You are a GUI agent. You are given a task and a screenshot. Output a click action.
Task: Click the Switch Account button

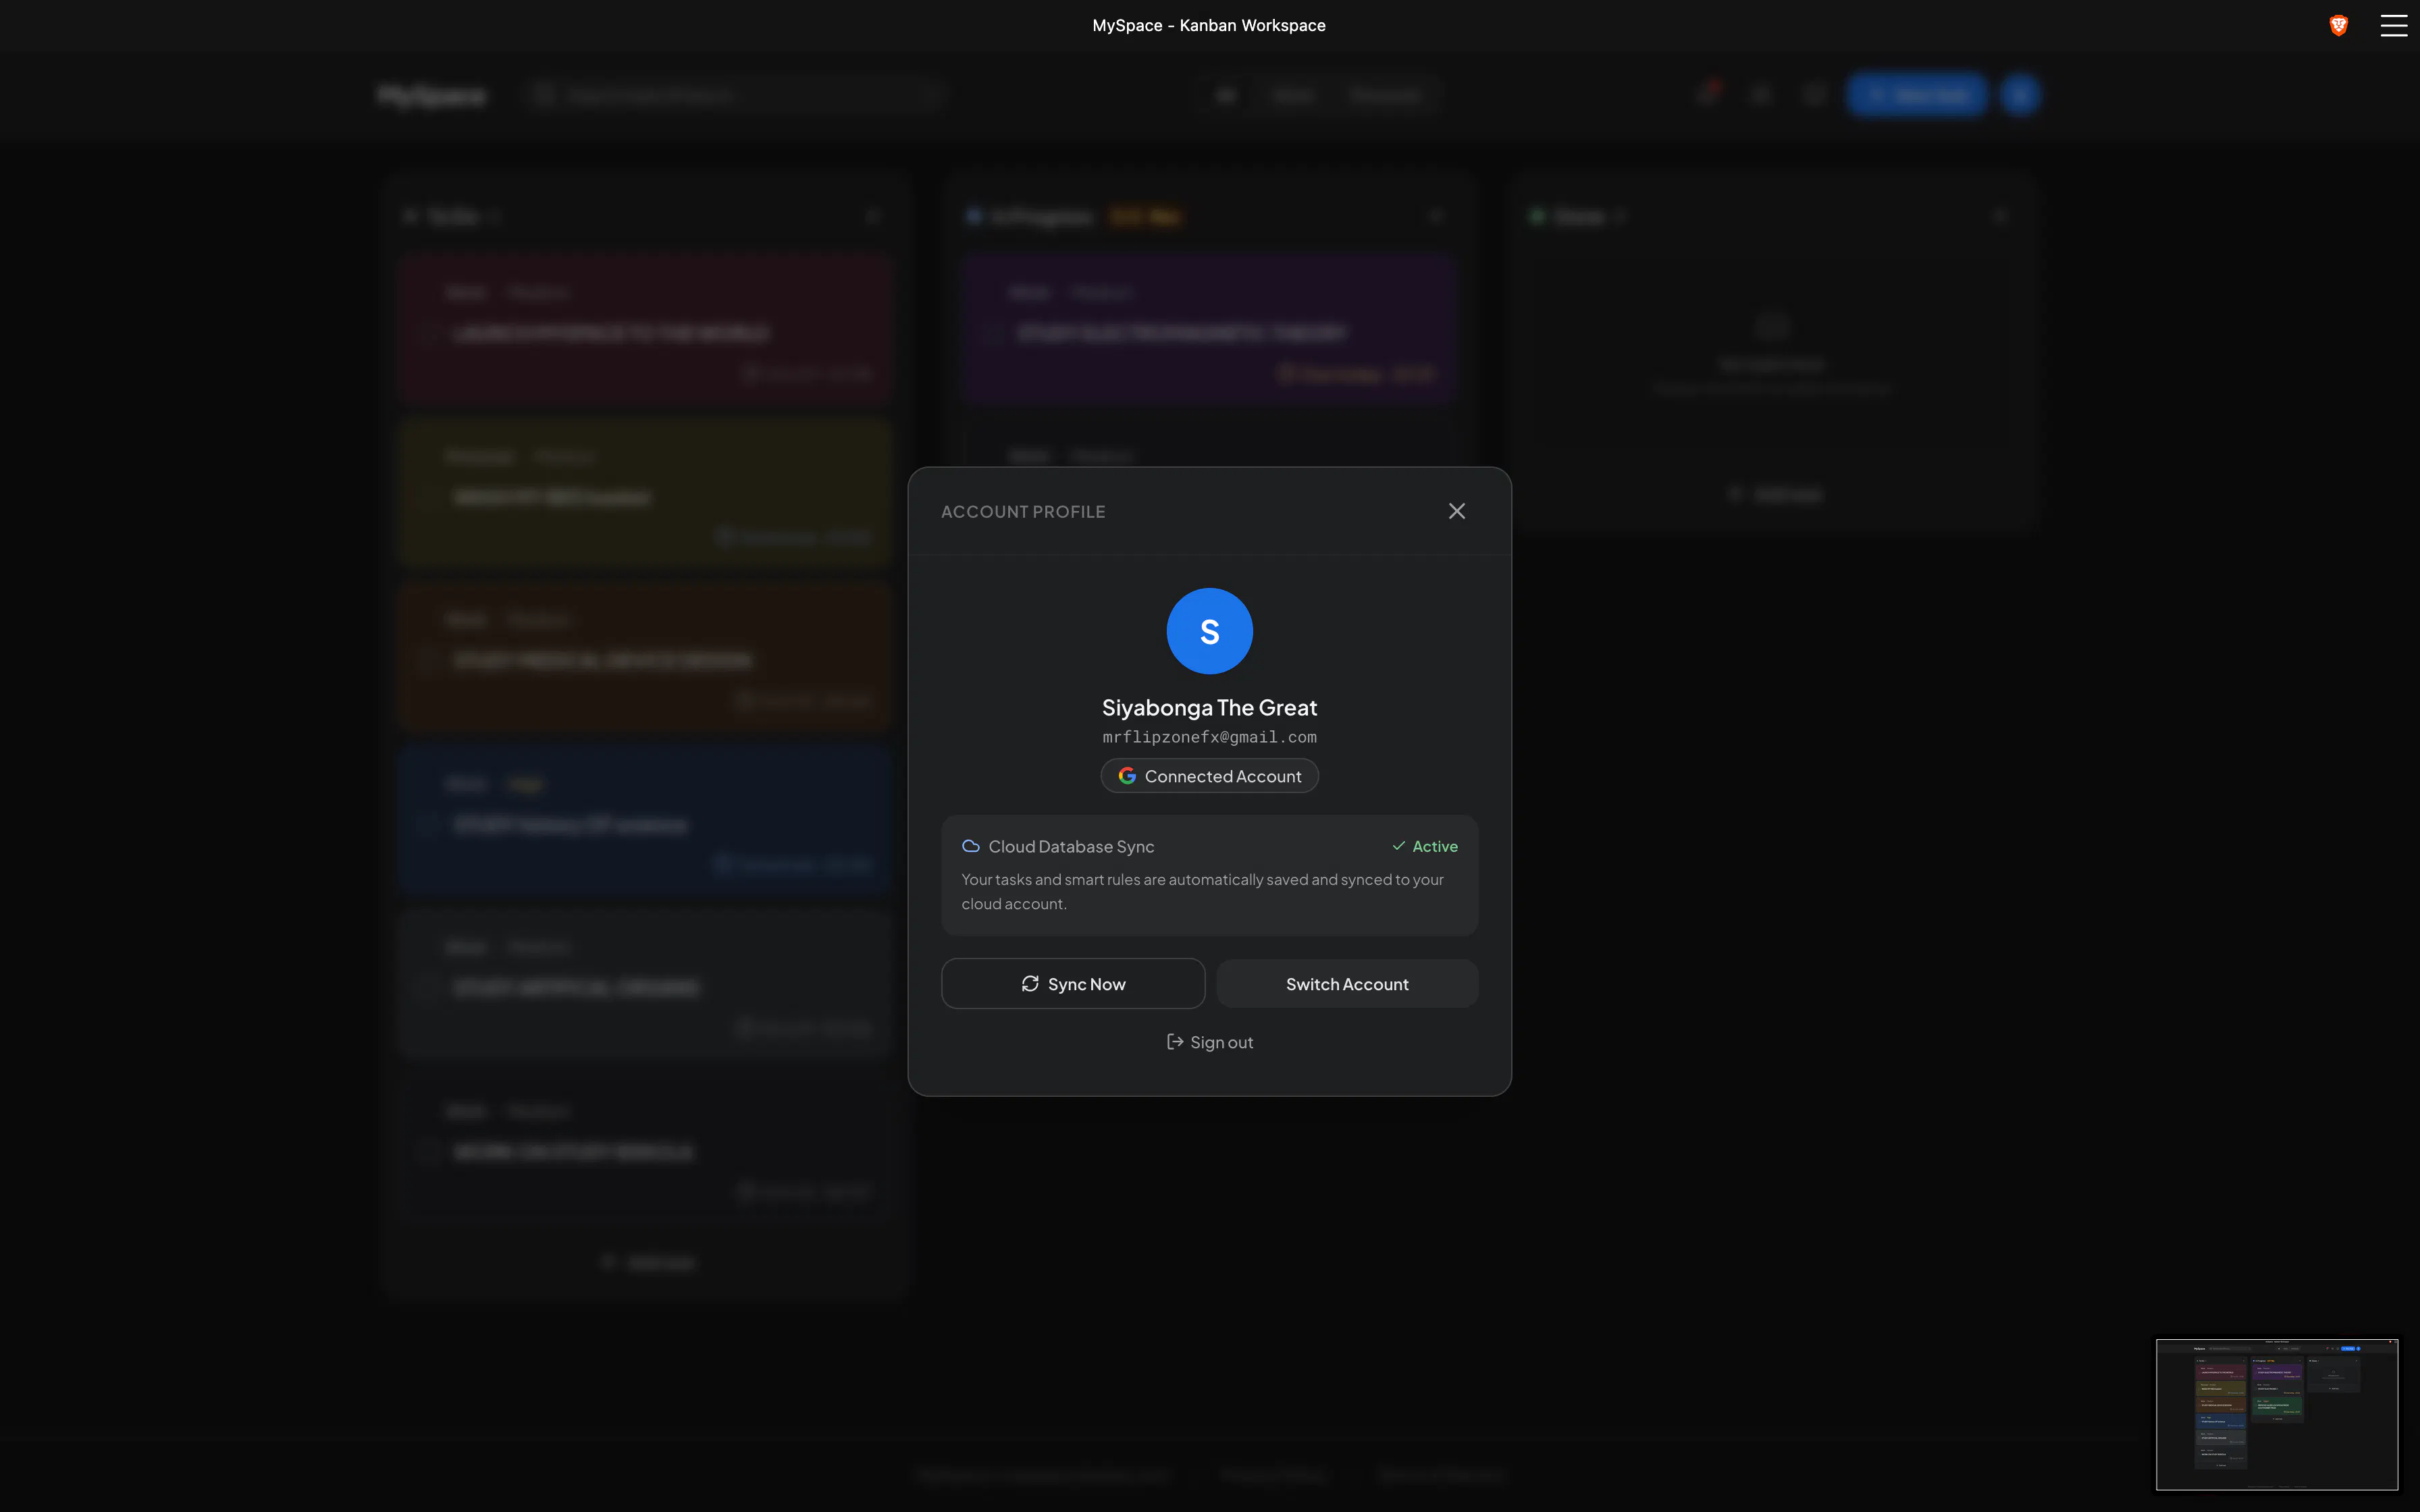coord(1347,984)
